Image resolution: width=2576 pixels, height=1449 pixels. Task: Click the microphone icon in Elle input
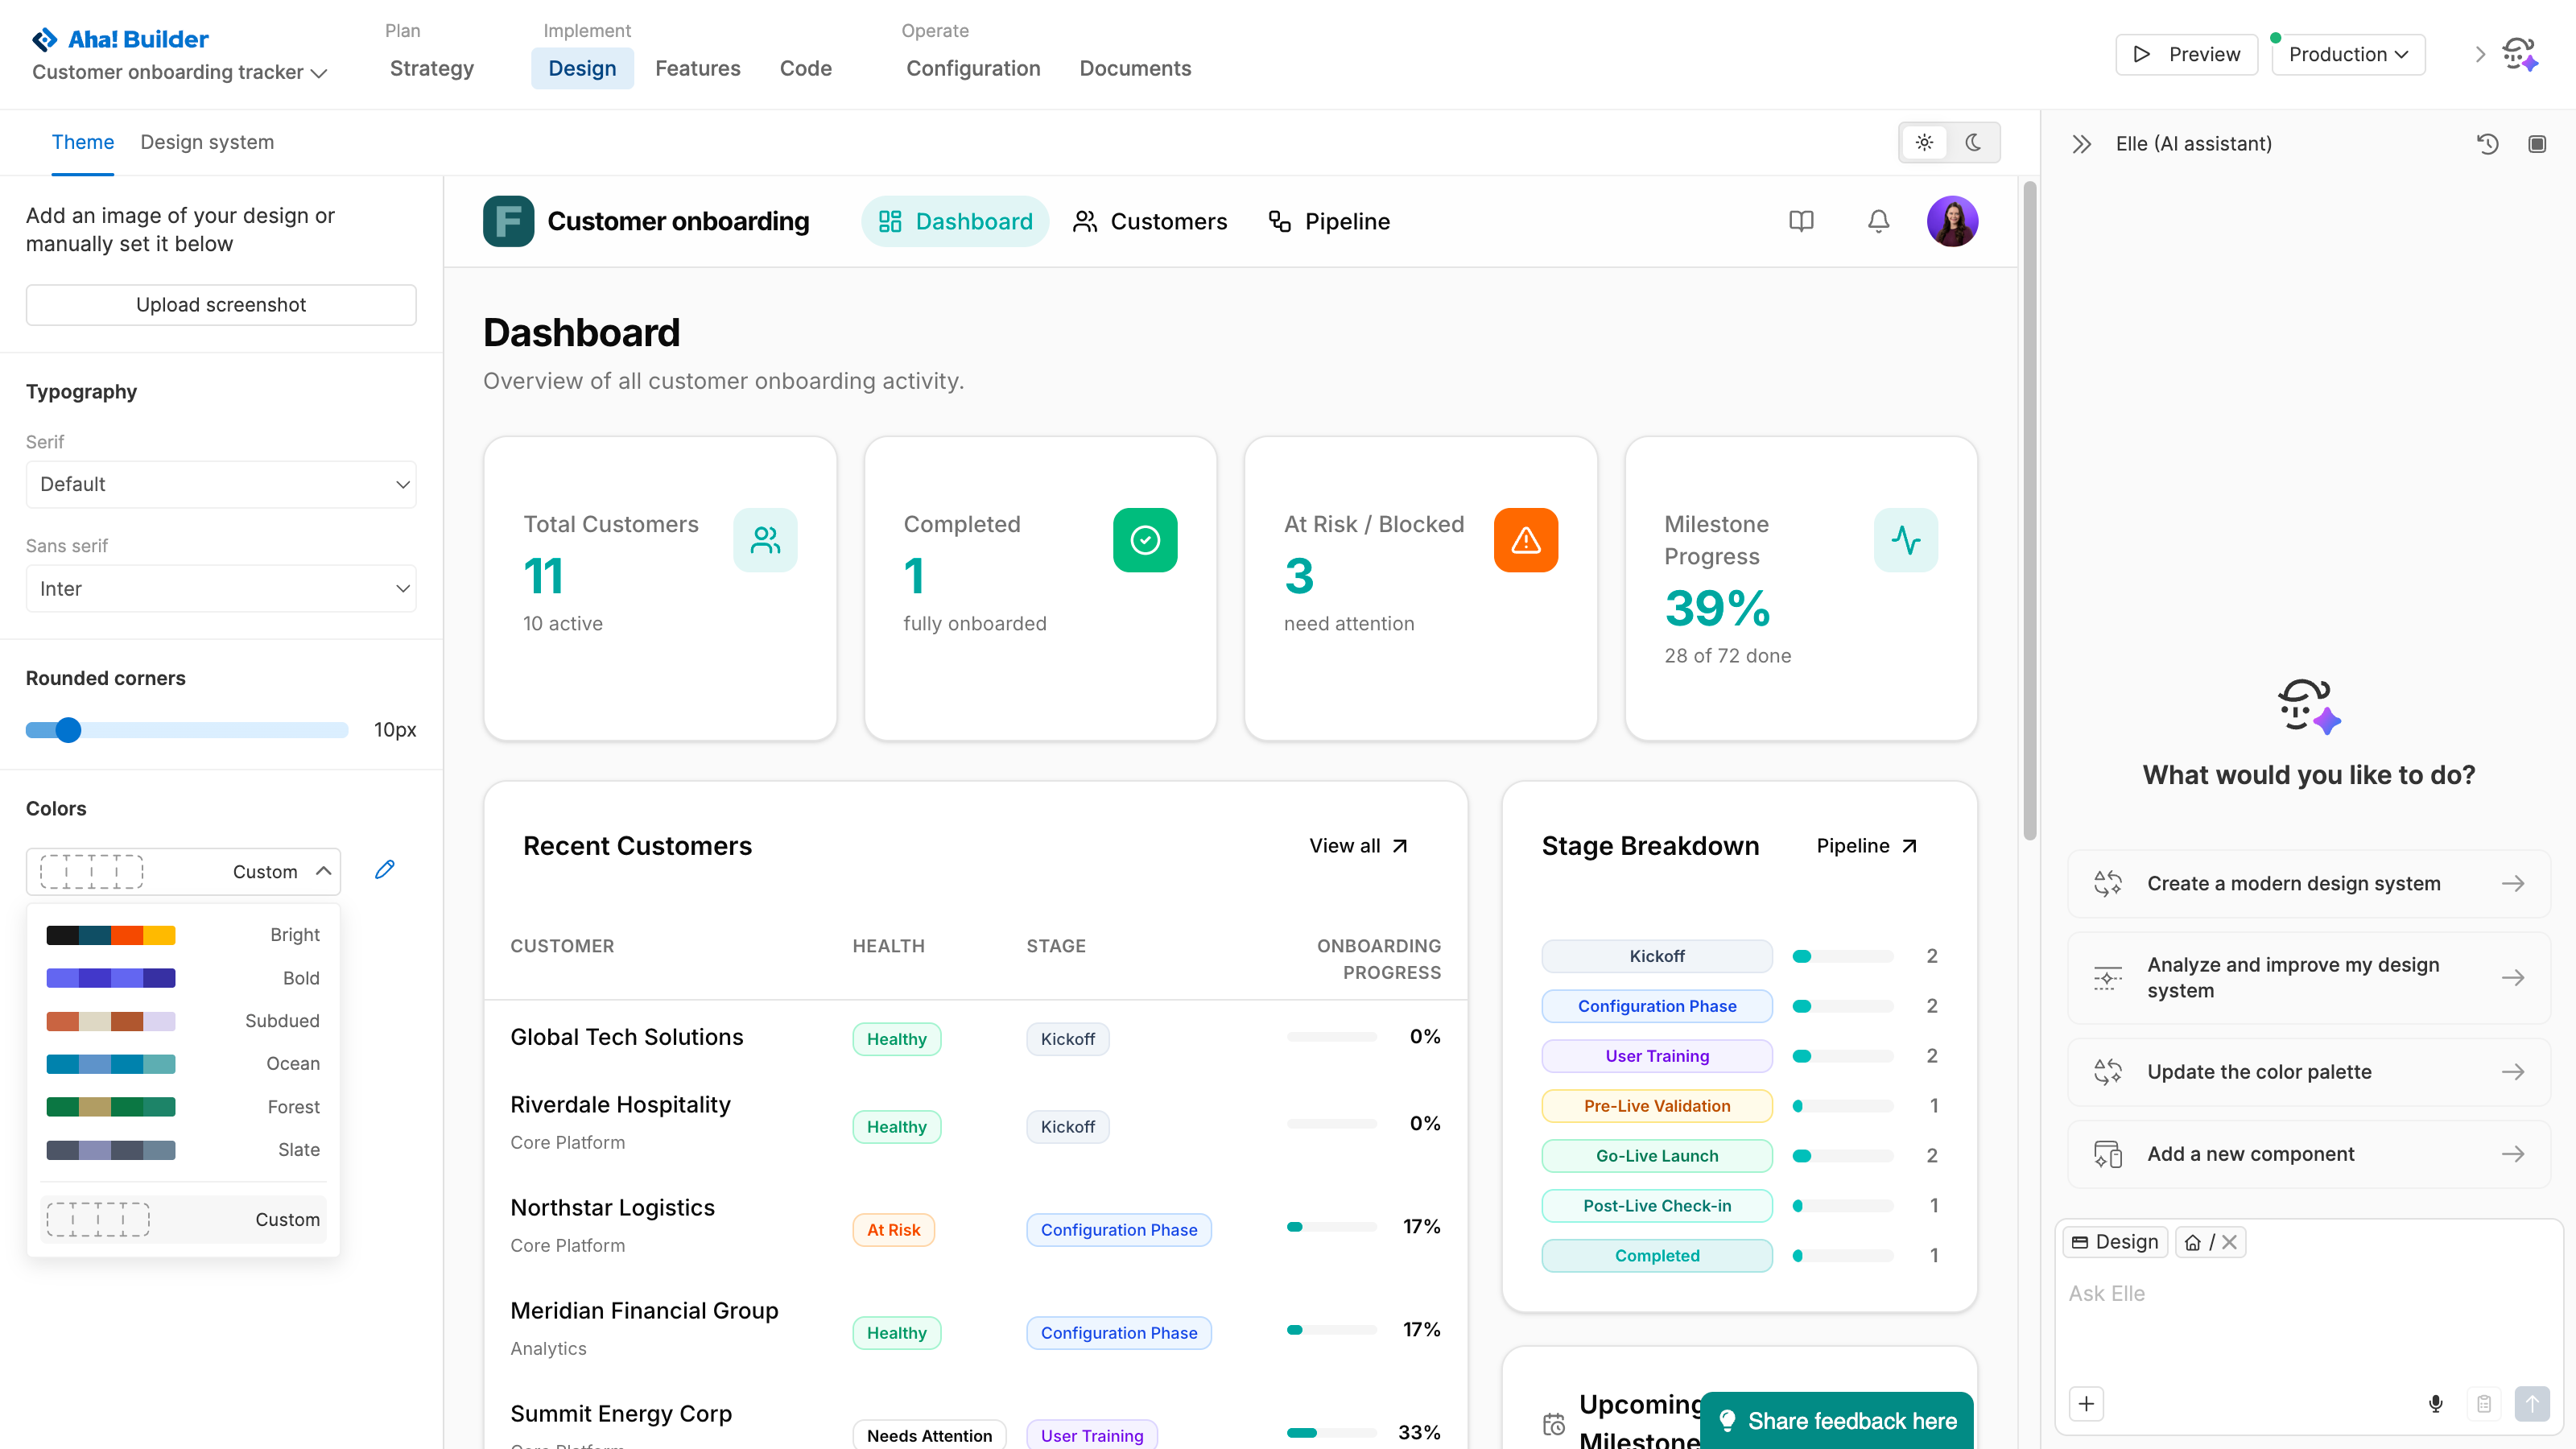click(2436, 1403)
